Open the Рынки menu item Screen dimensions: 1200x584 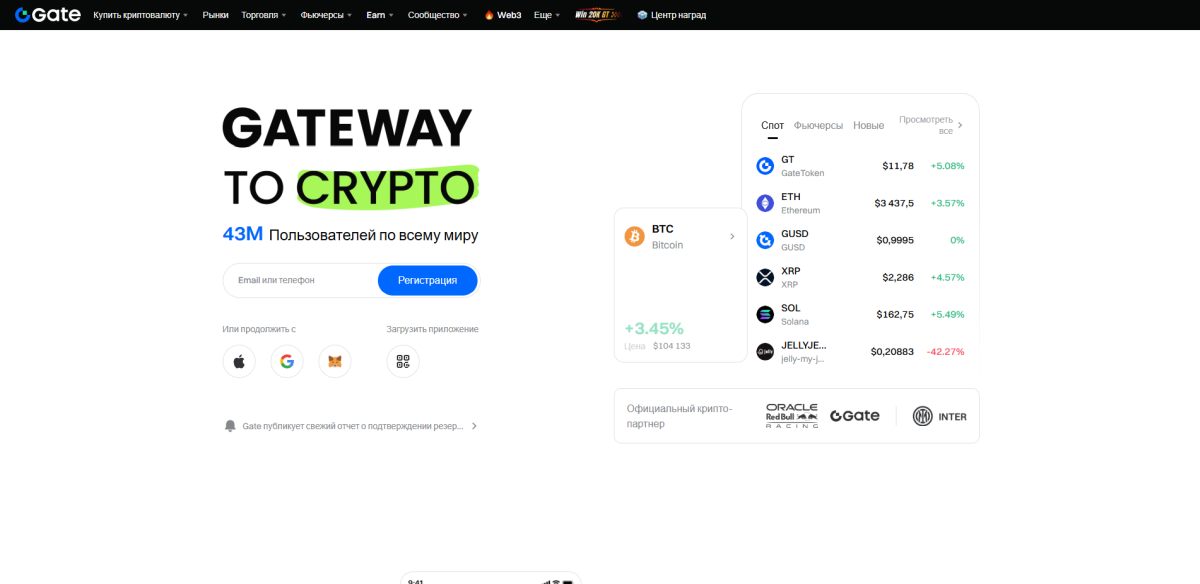(215, 15)
